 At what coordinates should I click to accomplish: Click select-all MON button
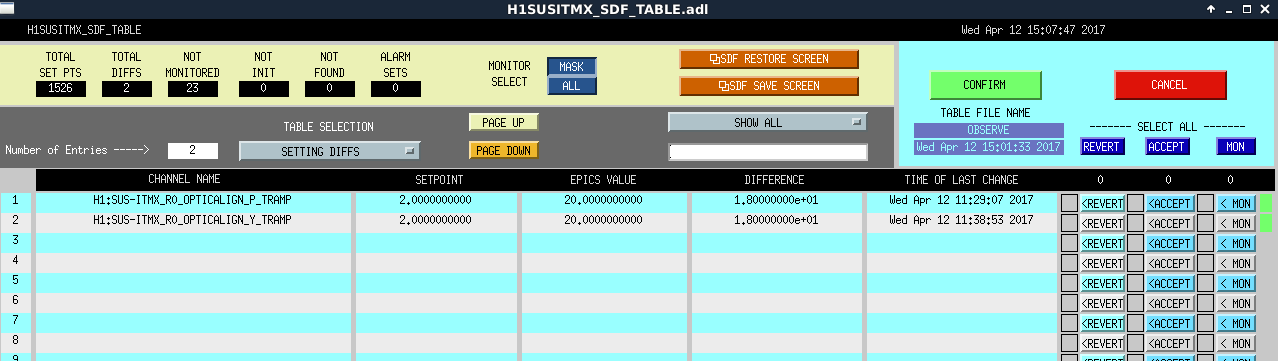point(1236,146)
